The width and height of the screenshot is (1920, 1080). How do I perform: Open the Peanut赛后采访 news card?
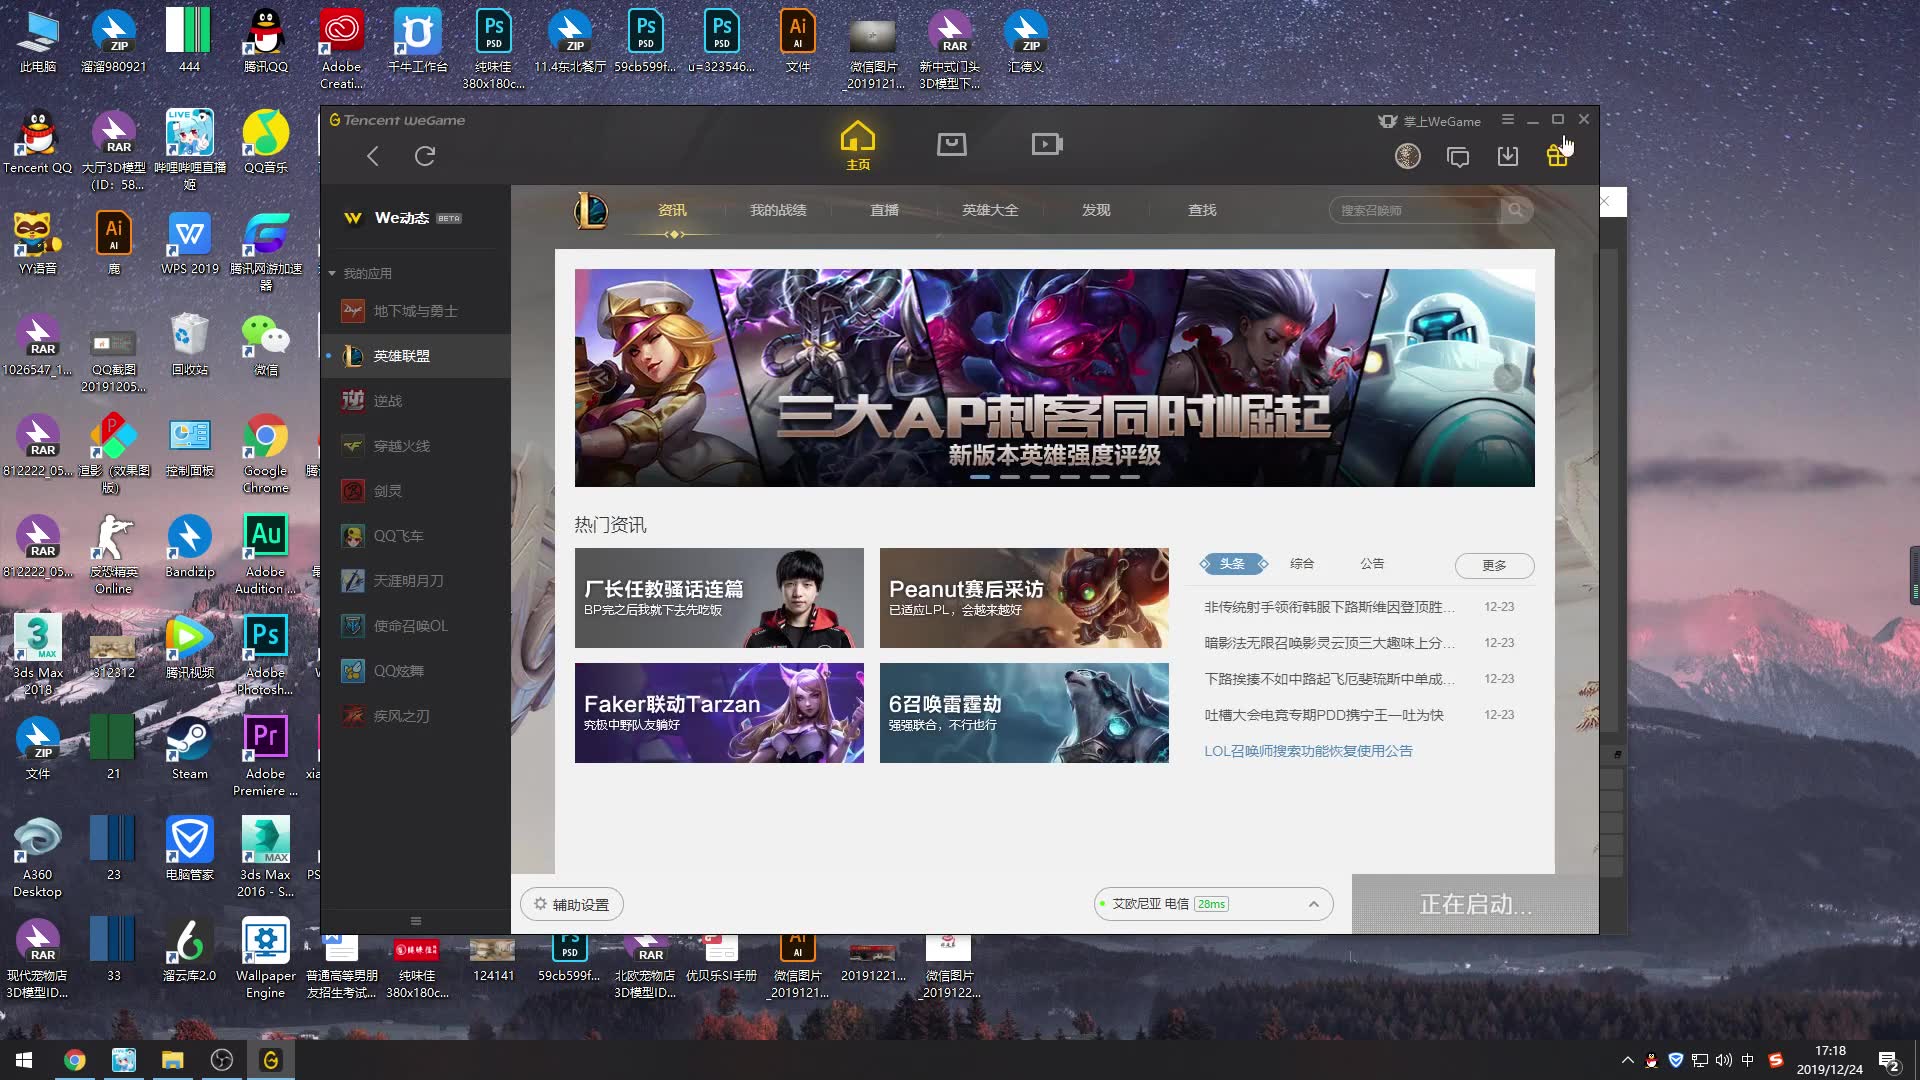click(1024, 598)
